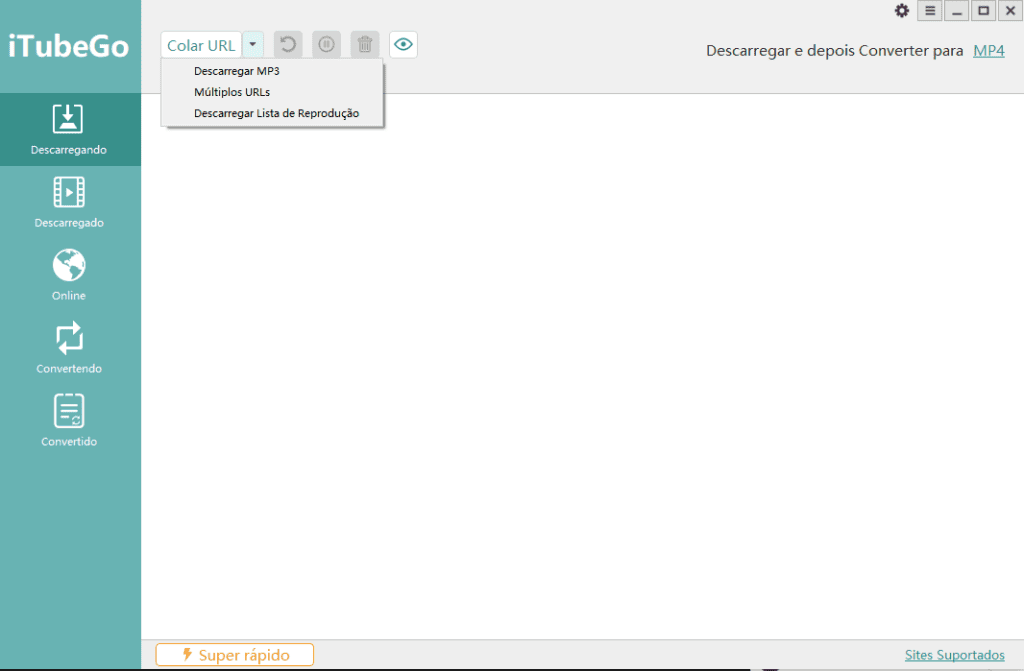Select Descarregar Lista de Reprodução
Viewport: 1024px width, 671px height.
pyautogui.click(x=276, y=113)
